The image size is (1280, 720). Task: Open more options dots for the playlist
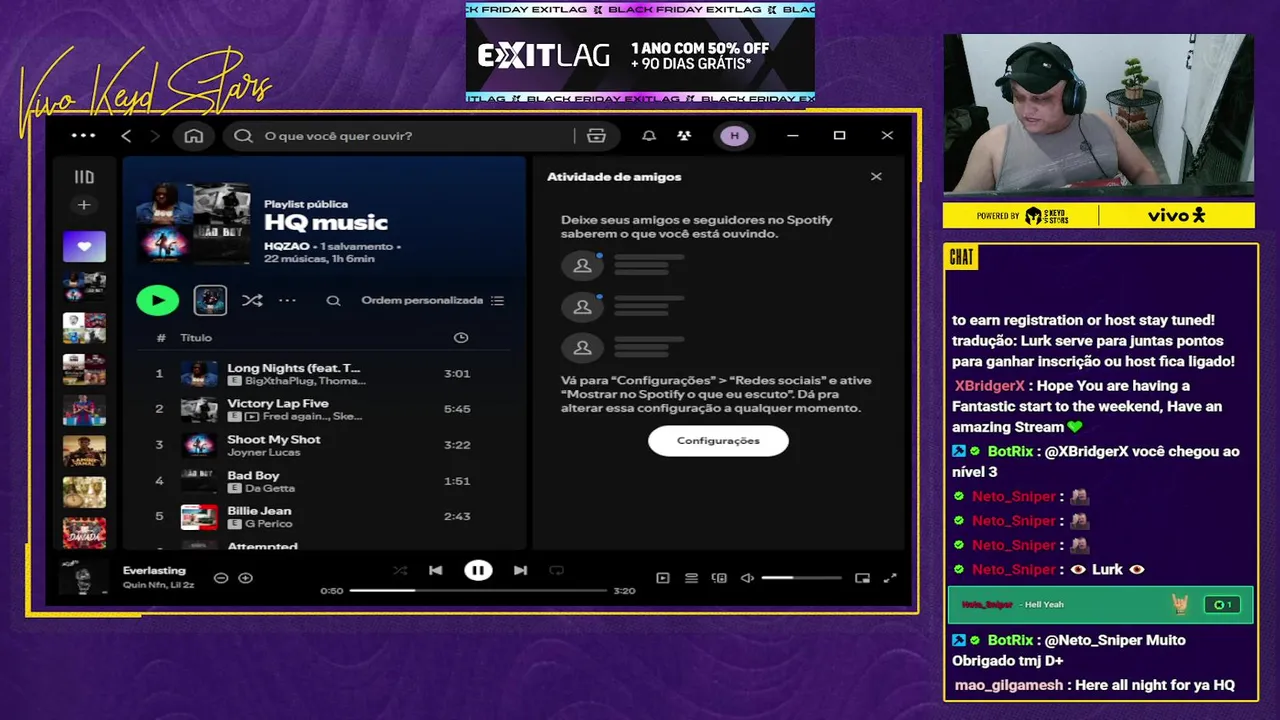[x=287, y=300]
